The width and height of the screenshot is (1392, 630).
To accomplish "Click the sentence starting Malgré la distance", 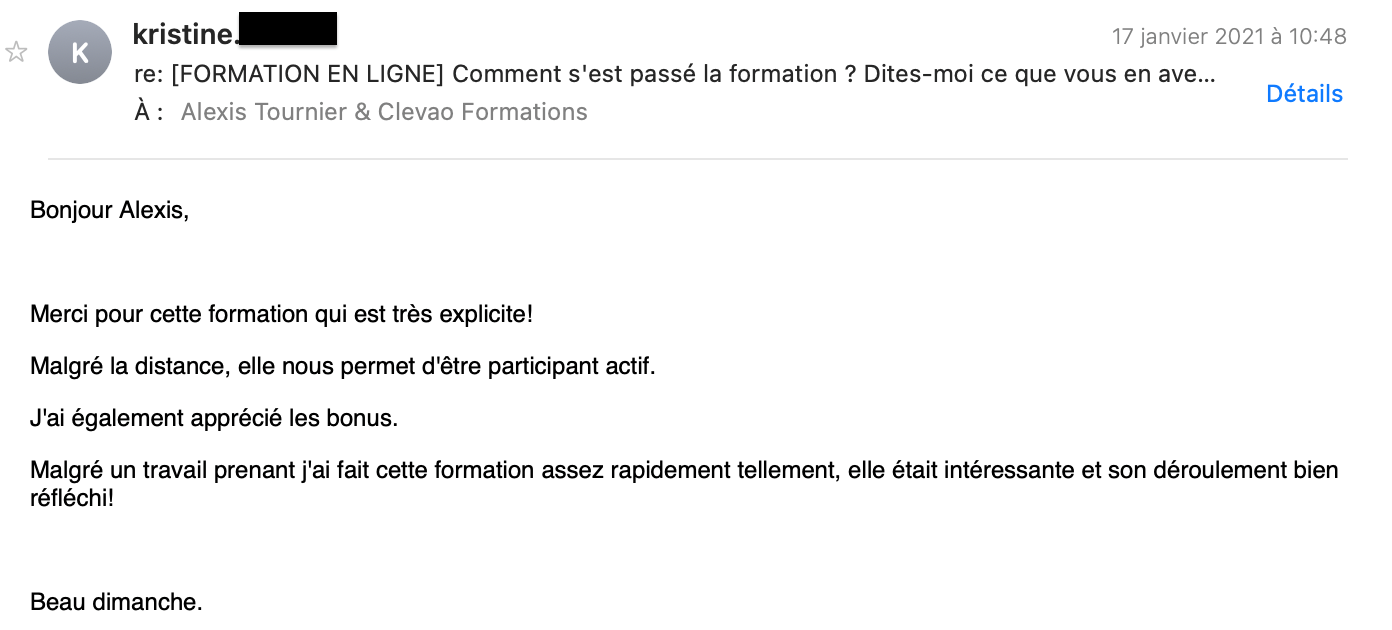I will [343, 366].
